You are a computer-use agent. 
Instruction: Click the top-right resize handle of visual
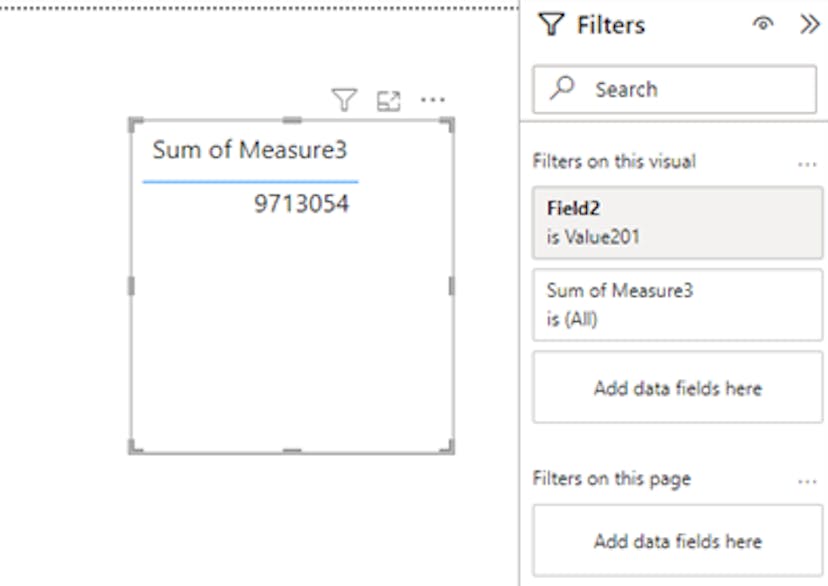point(447,125)
